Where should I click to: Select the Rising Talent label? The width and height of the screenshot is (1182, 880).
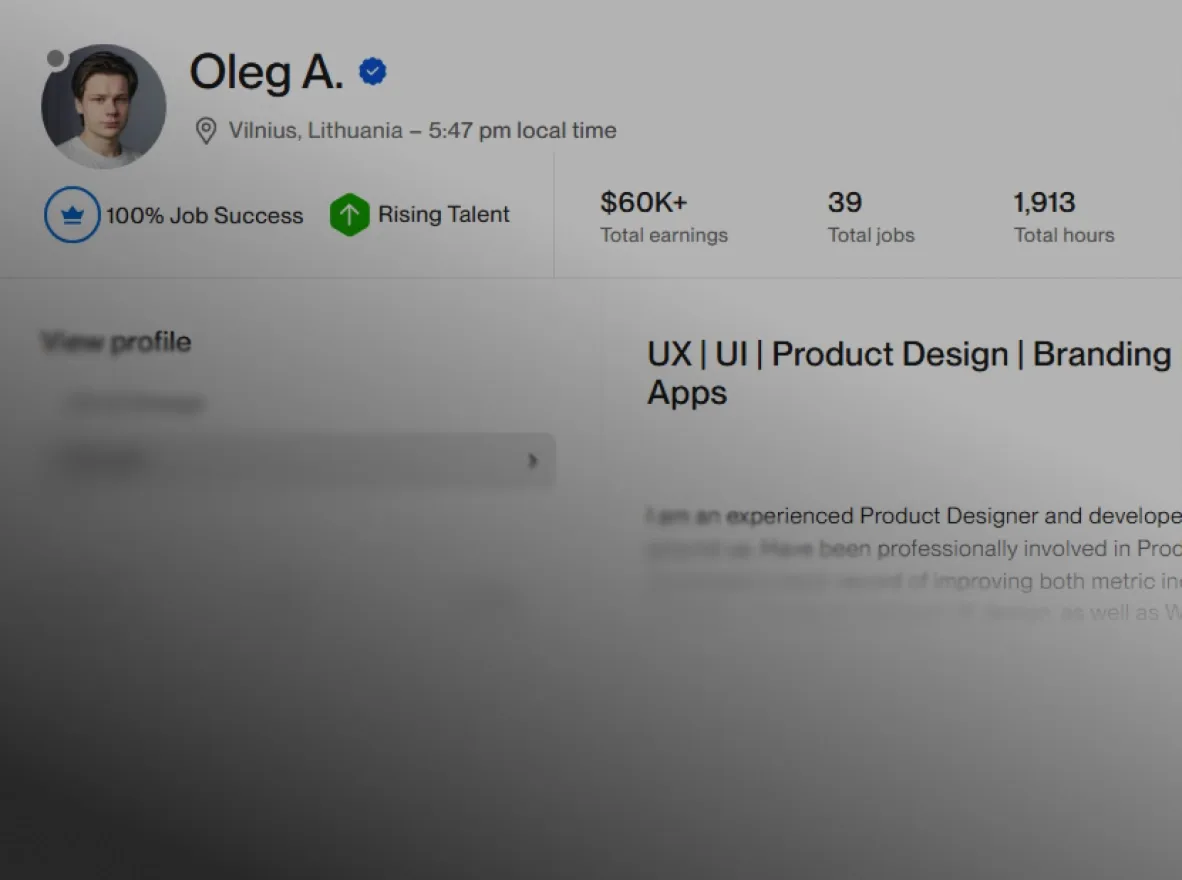click(x=443, y=214)
